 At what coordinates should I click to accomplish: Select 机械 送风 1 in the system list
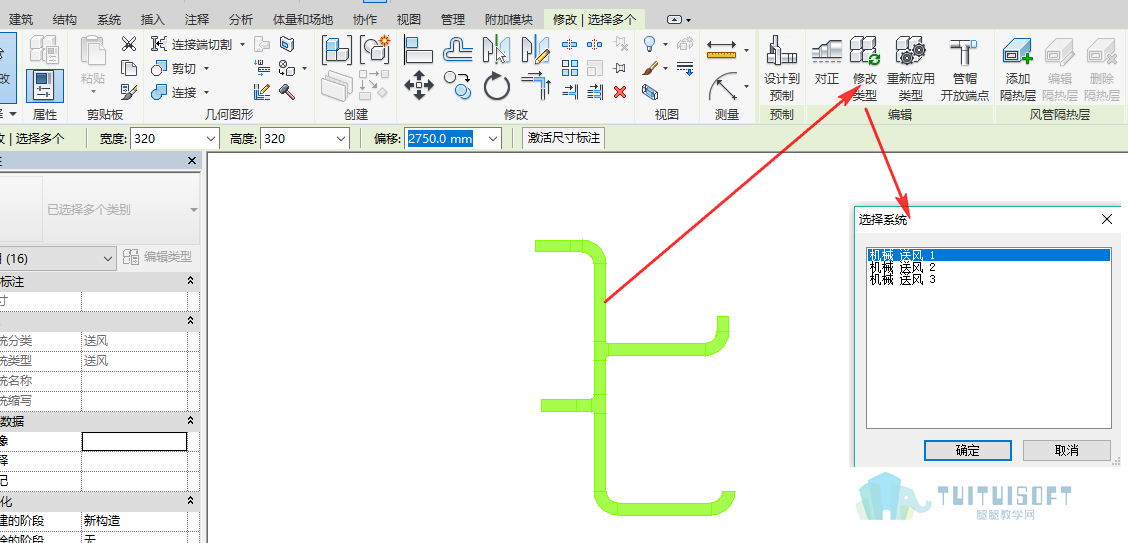pos(989,255)
